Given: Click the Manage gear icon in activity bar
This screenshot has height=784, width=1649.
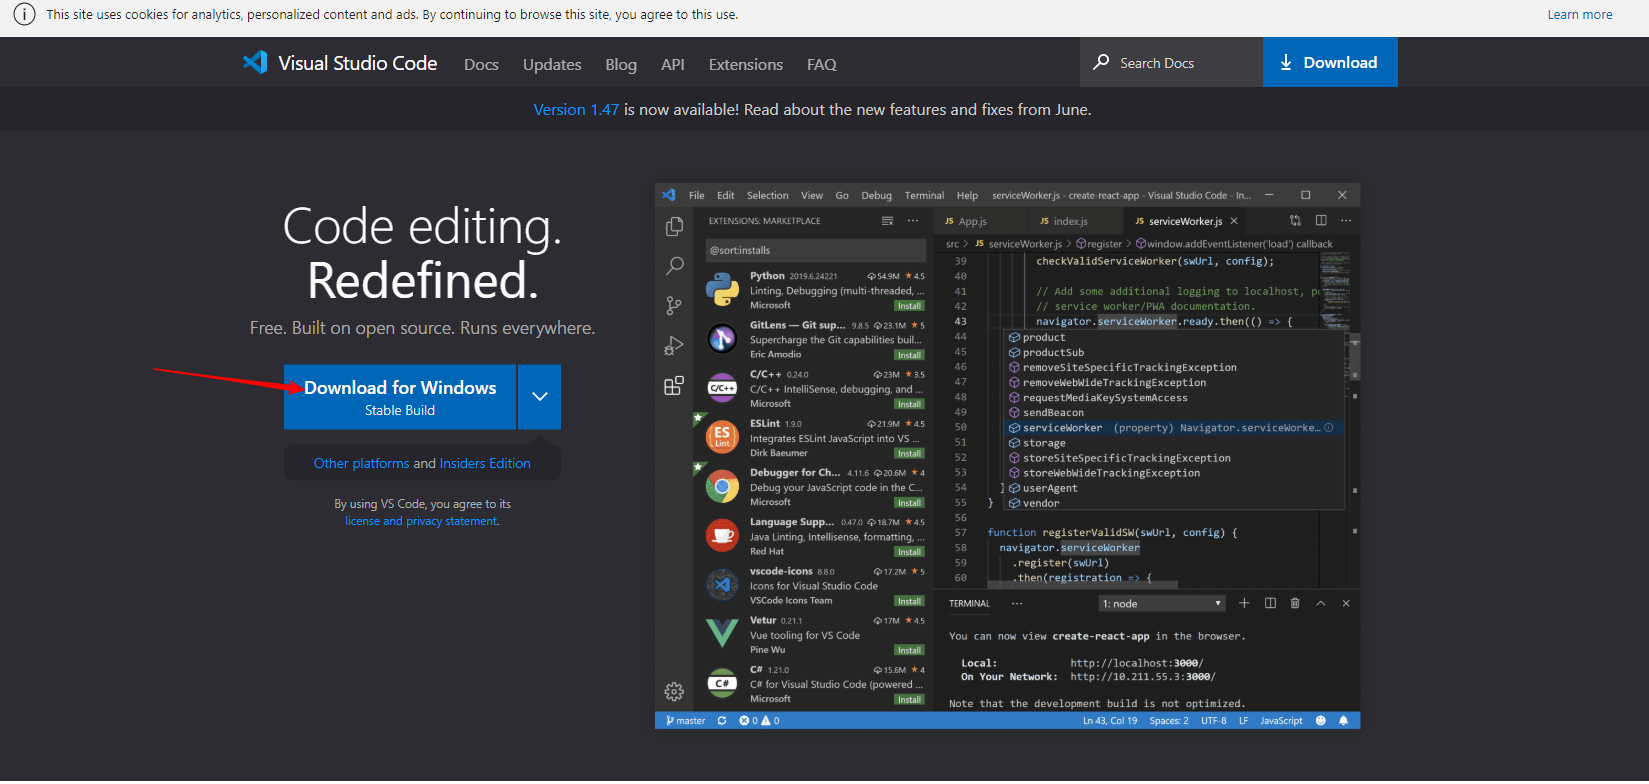Looking at the screenshot, I should coord(674,691).
